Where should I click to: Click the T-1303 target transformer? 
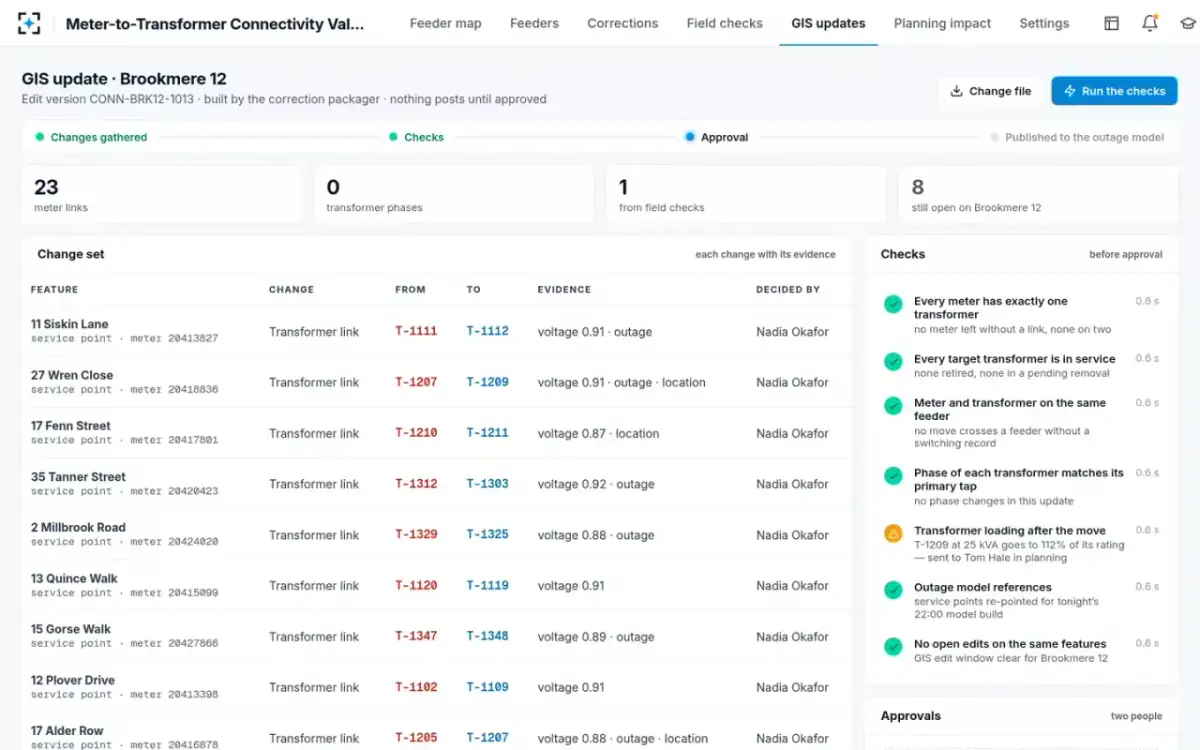click(x=488, y=484)
